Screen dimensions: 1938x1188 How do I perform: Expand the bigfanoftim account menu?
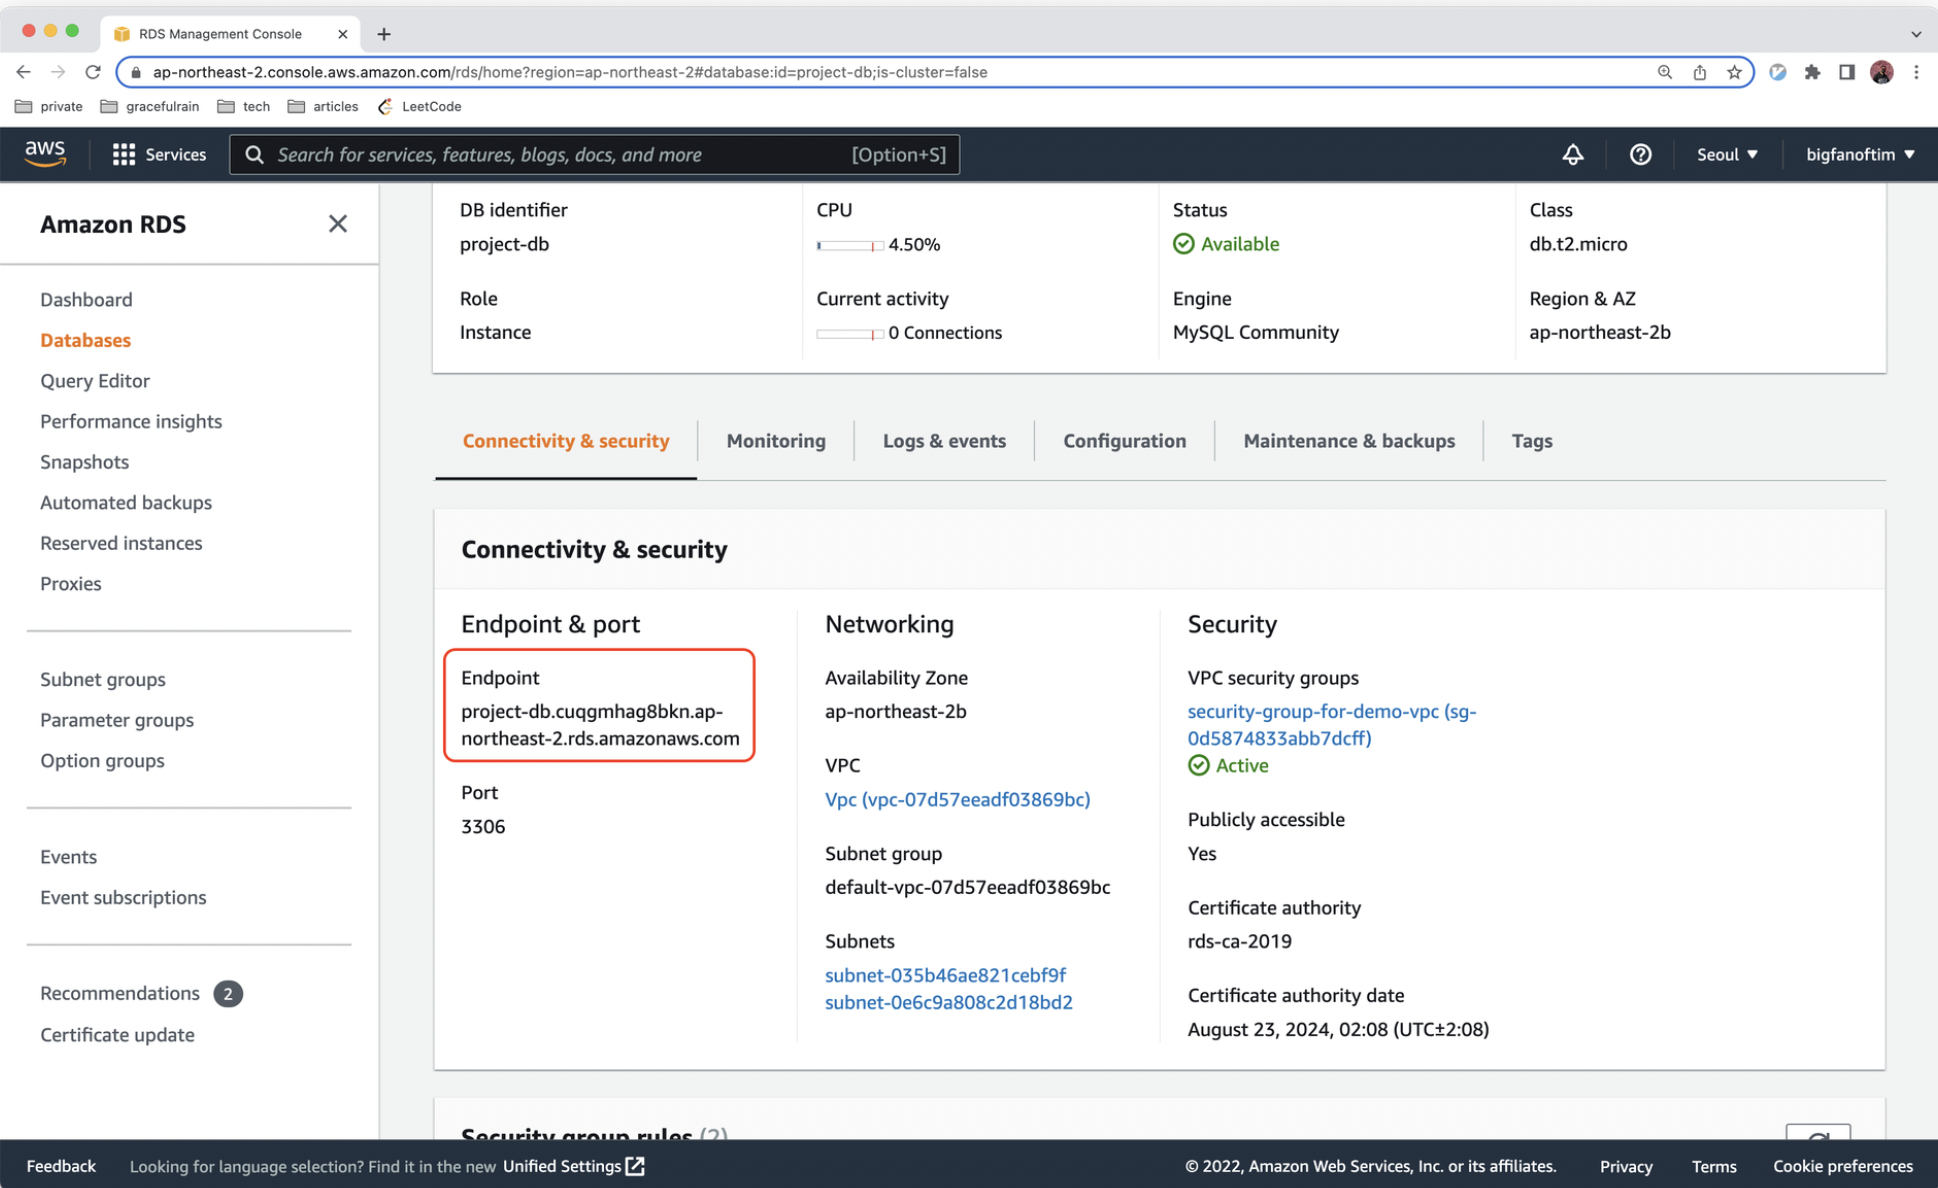[1859, 154]
